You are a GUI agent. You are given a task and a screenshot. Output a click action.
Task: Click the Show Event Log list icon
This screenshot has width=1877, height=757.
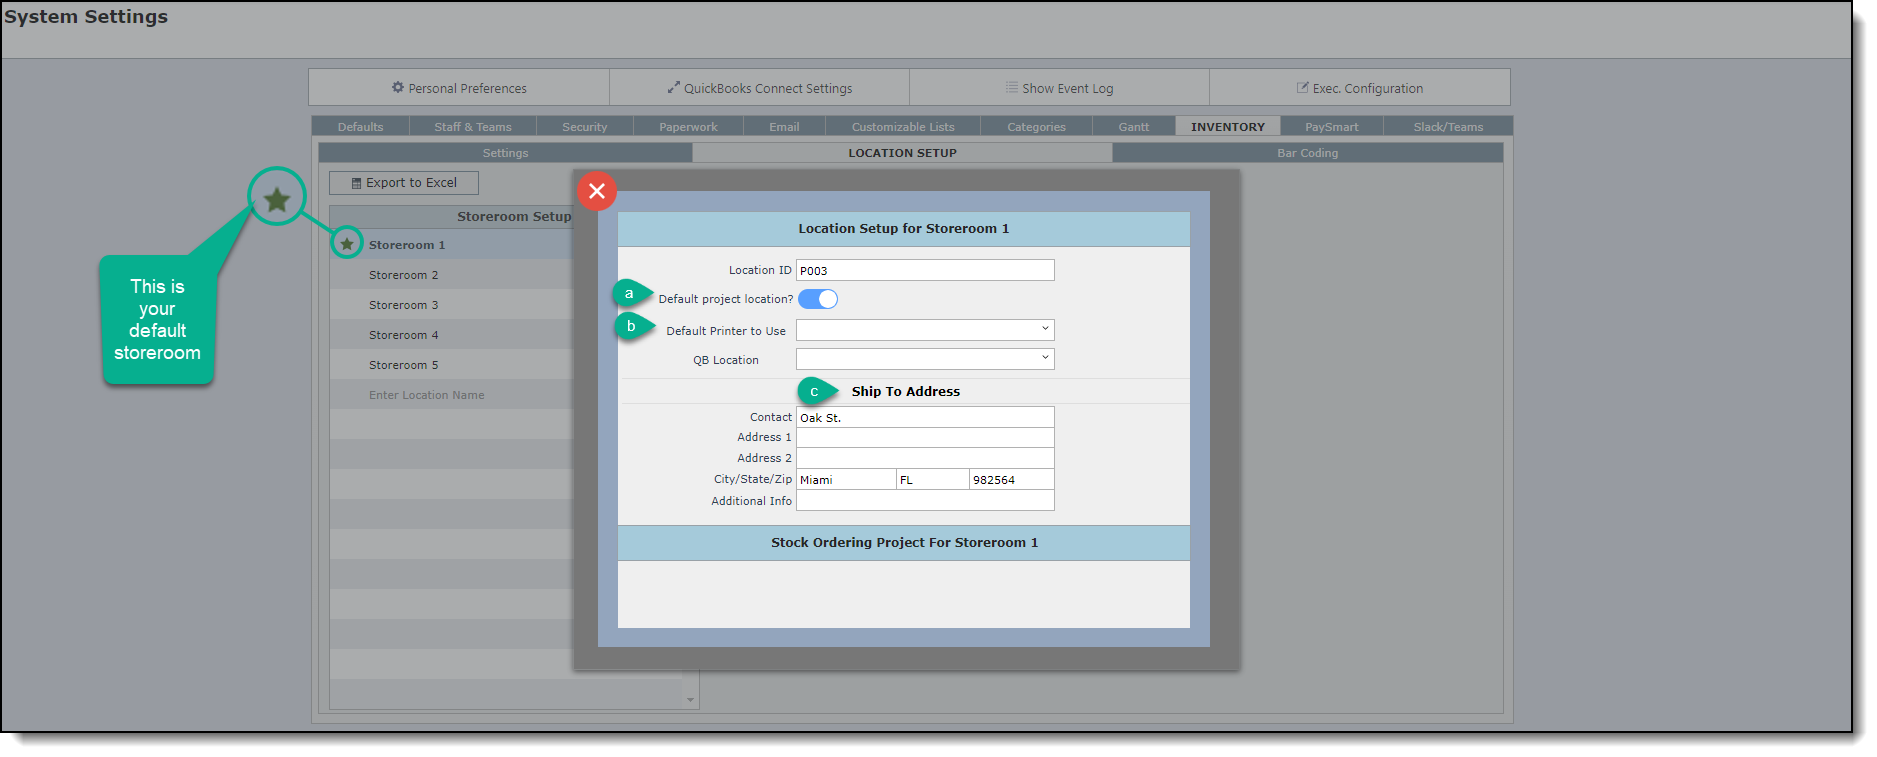[x=1012, y=88]
